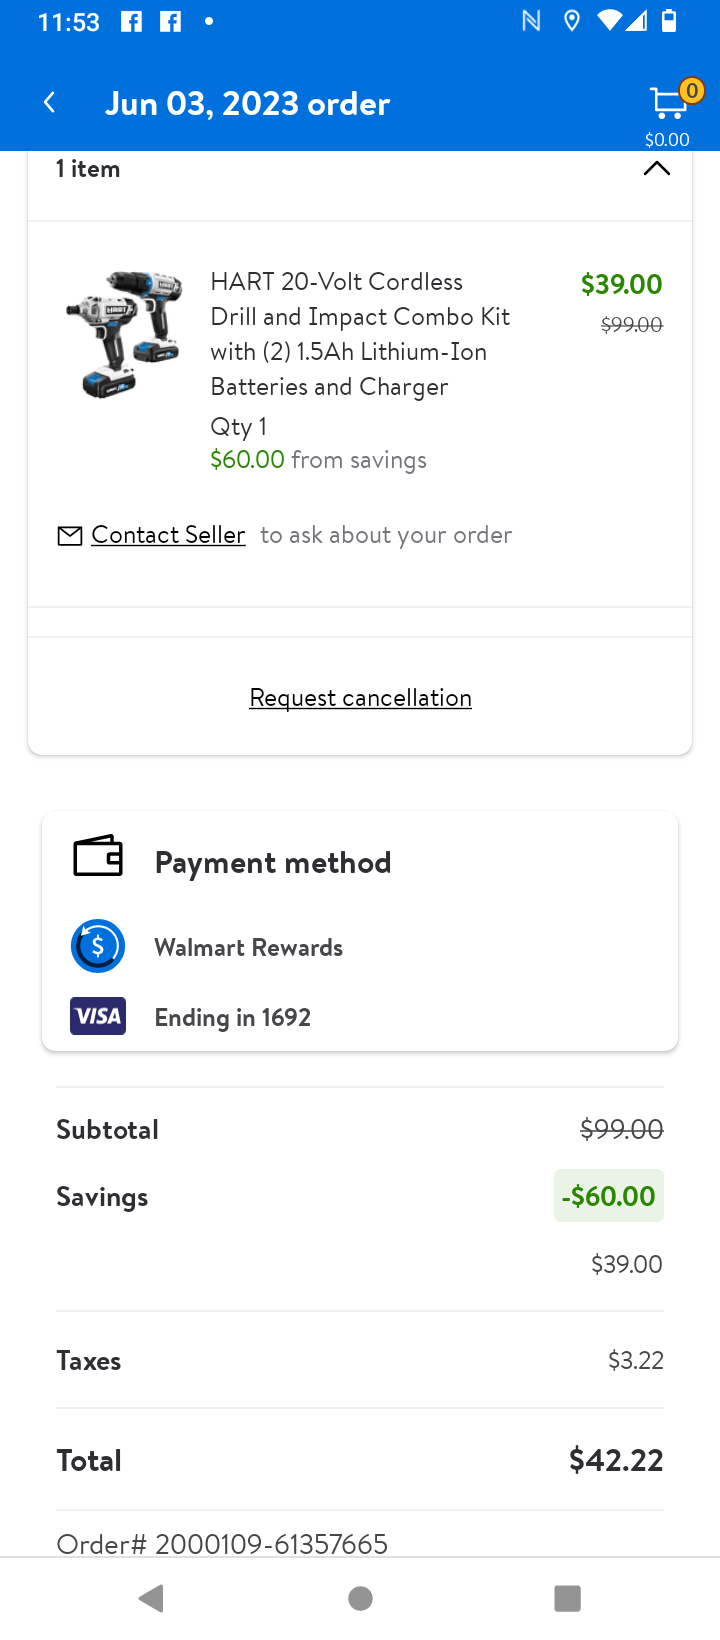Tap the -$60.00 Savings badge
This screenshot has height=1640, width=720.
[x=609, y=1196]
